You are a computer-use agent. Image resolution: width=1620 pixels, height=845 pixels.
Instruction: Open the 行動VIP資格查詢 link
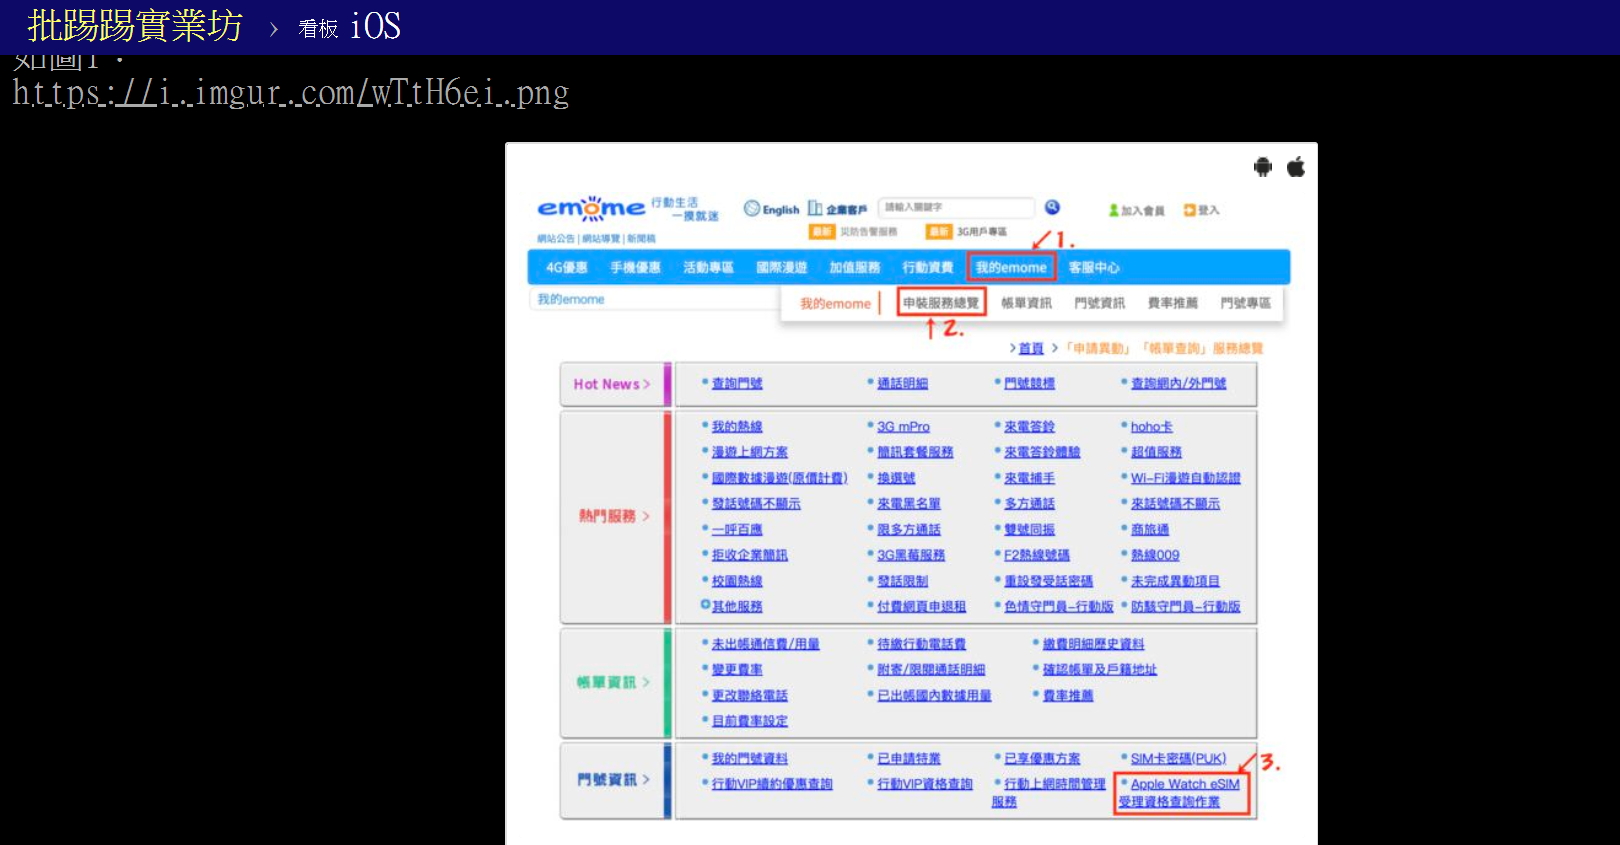pyautogui.click(x=925, y=784)
